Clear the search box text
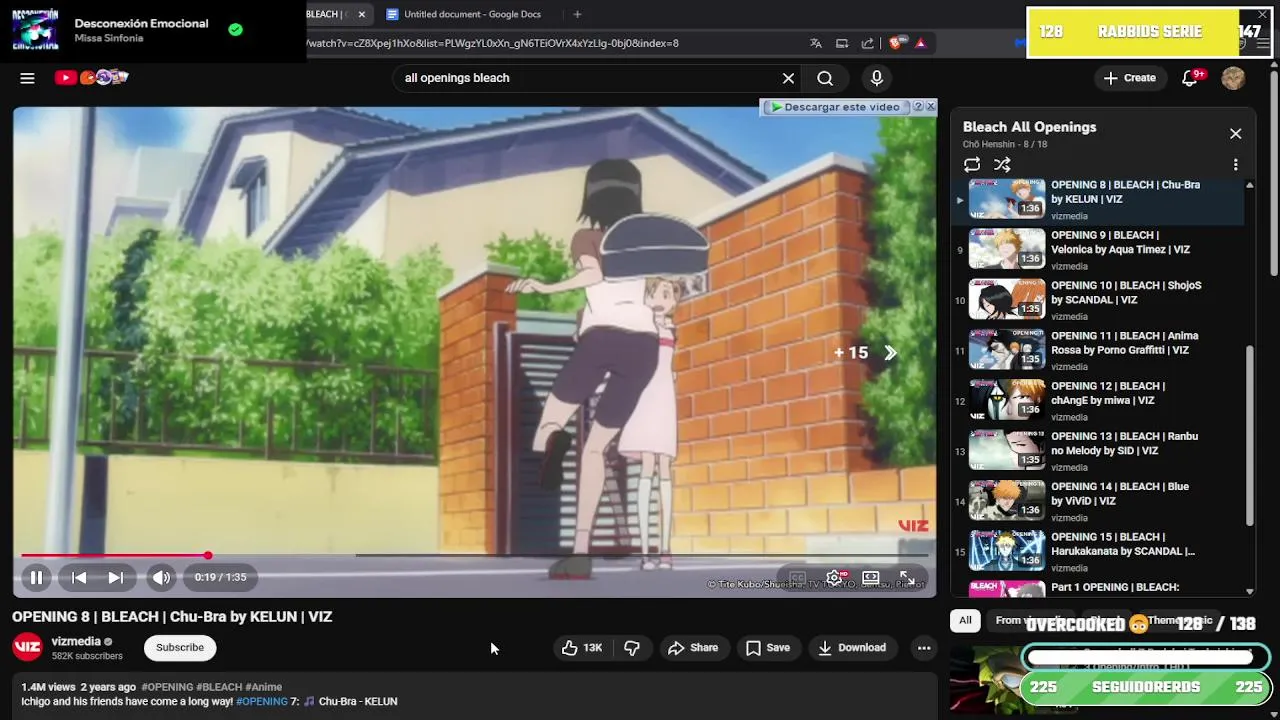Viewport: 1280px width, 720px height. (788, 78)
